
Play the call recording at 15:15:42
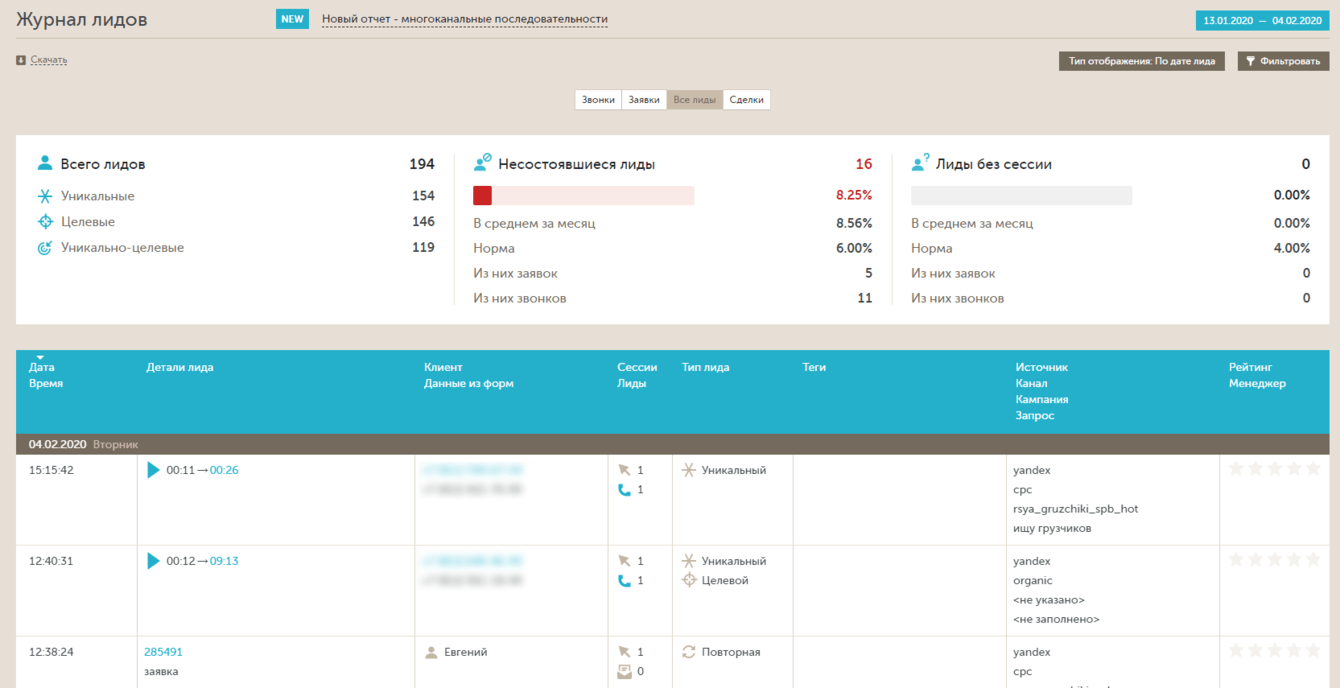(x=153, y=470)
